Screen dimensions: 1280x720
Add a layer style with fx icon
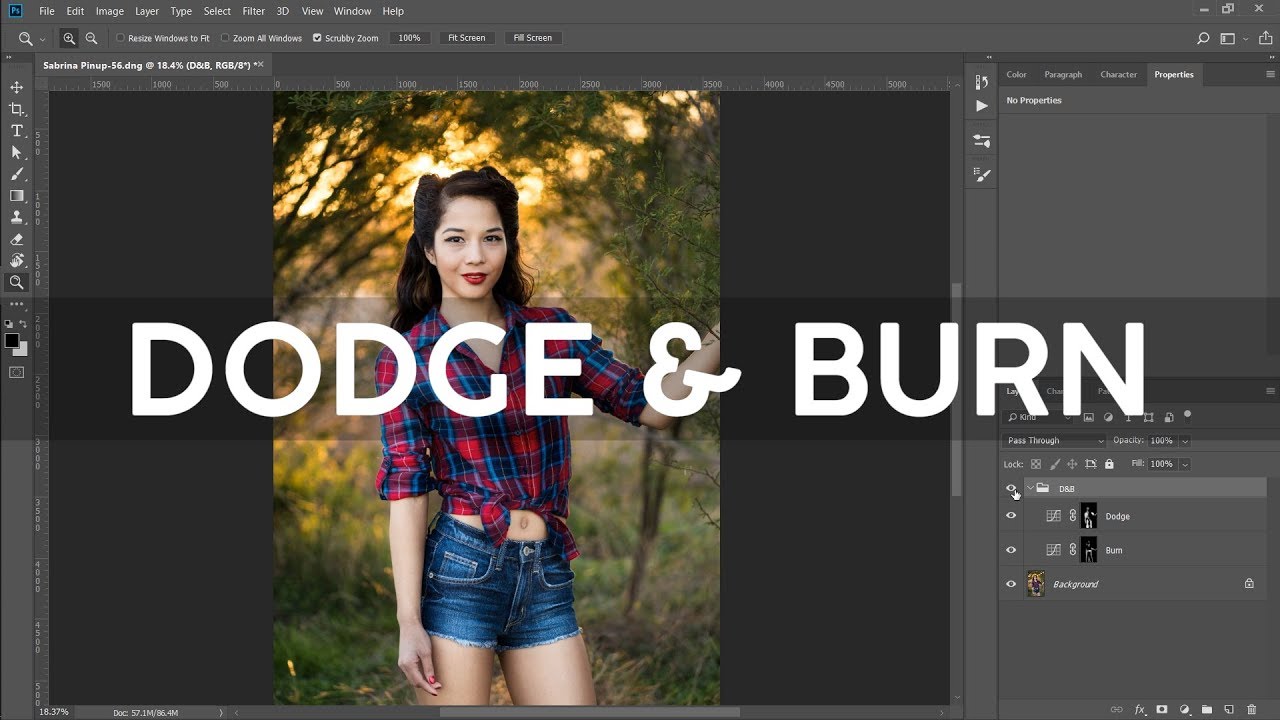1139,709
